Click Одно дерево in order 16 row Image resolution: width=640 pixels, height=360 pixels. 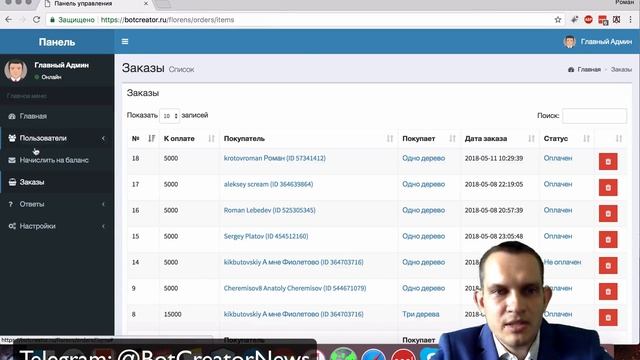click(x=424, y=210)
